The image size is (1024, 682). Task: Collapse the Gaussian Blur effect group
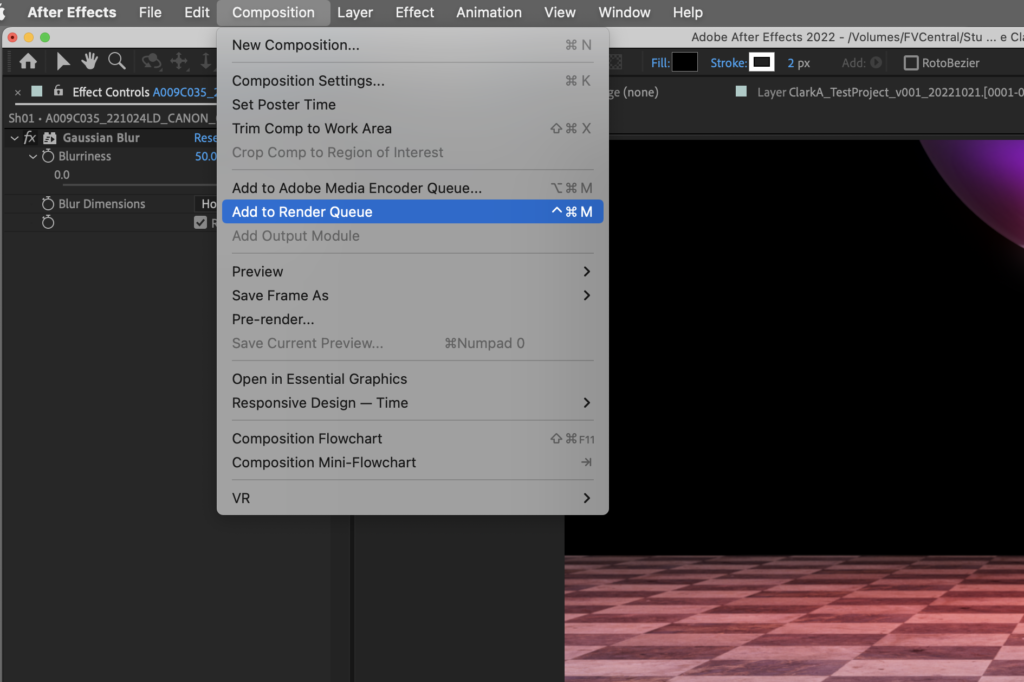pos(14,138)
